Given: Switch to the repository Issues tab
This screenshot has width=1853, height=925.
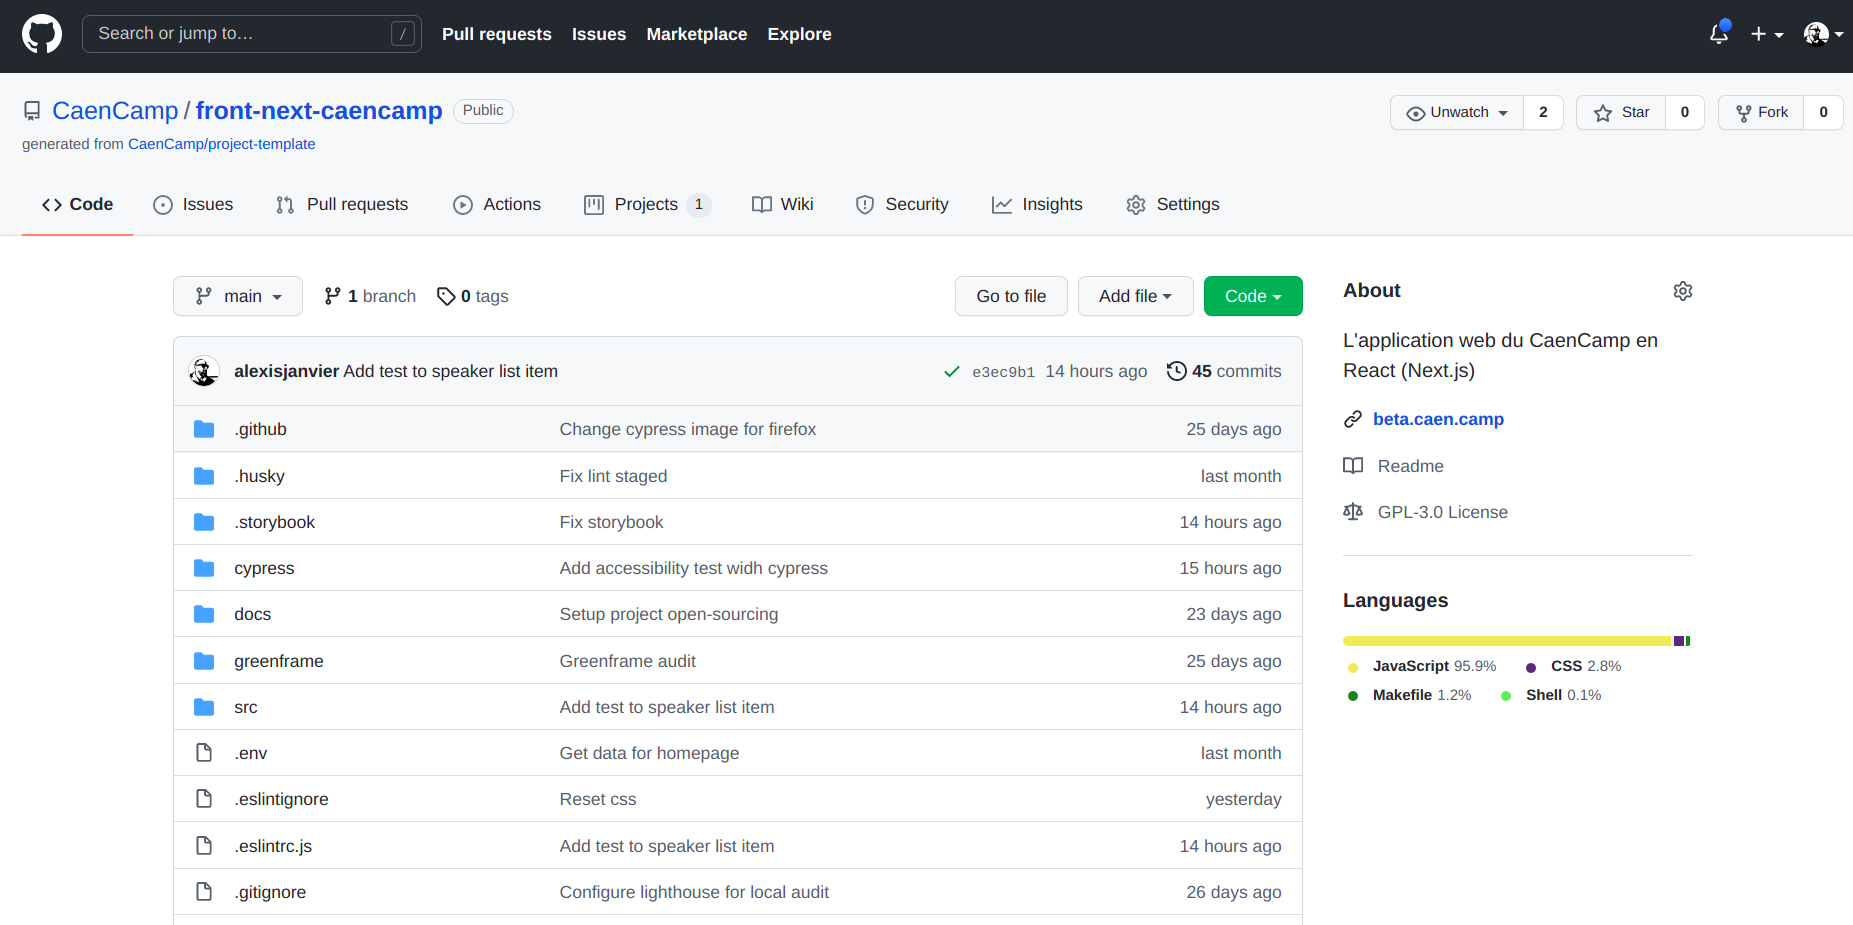Looking at the screenshot, I should tap(193, 205).
